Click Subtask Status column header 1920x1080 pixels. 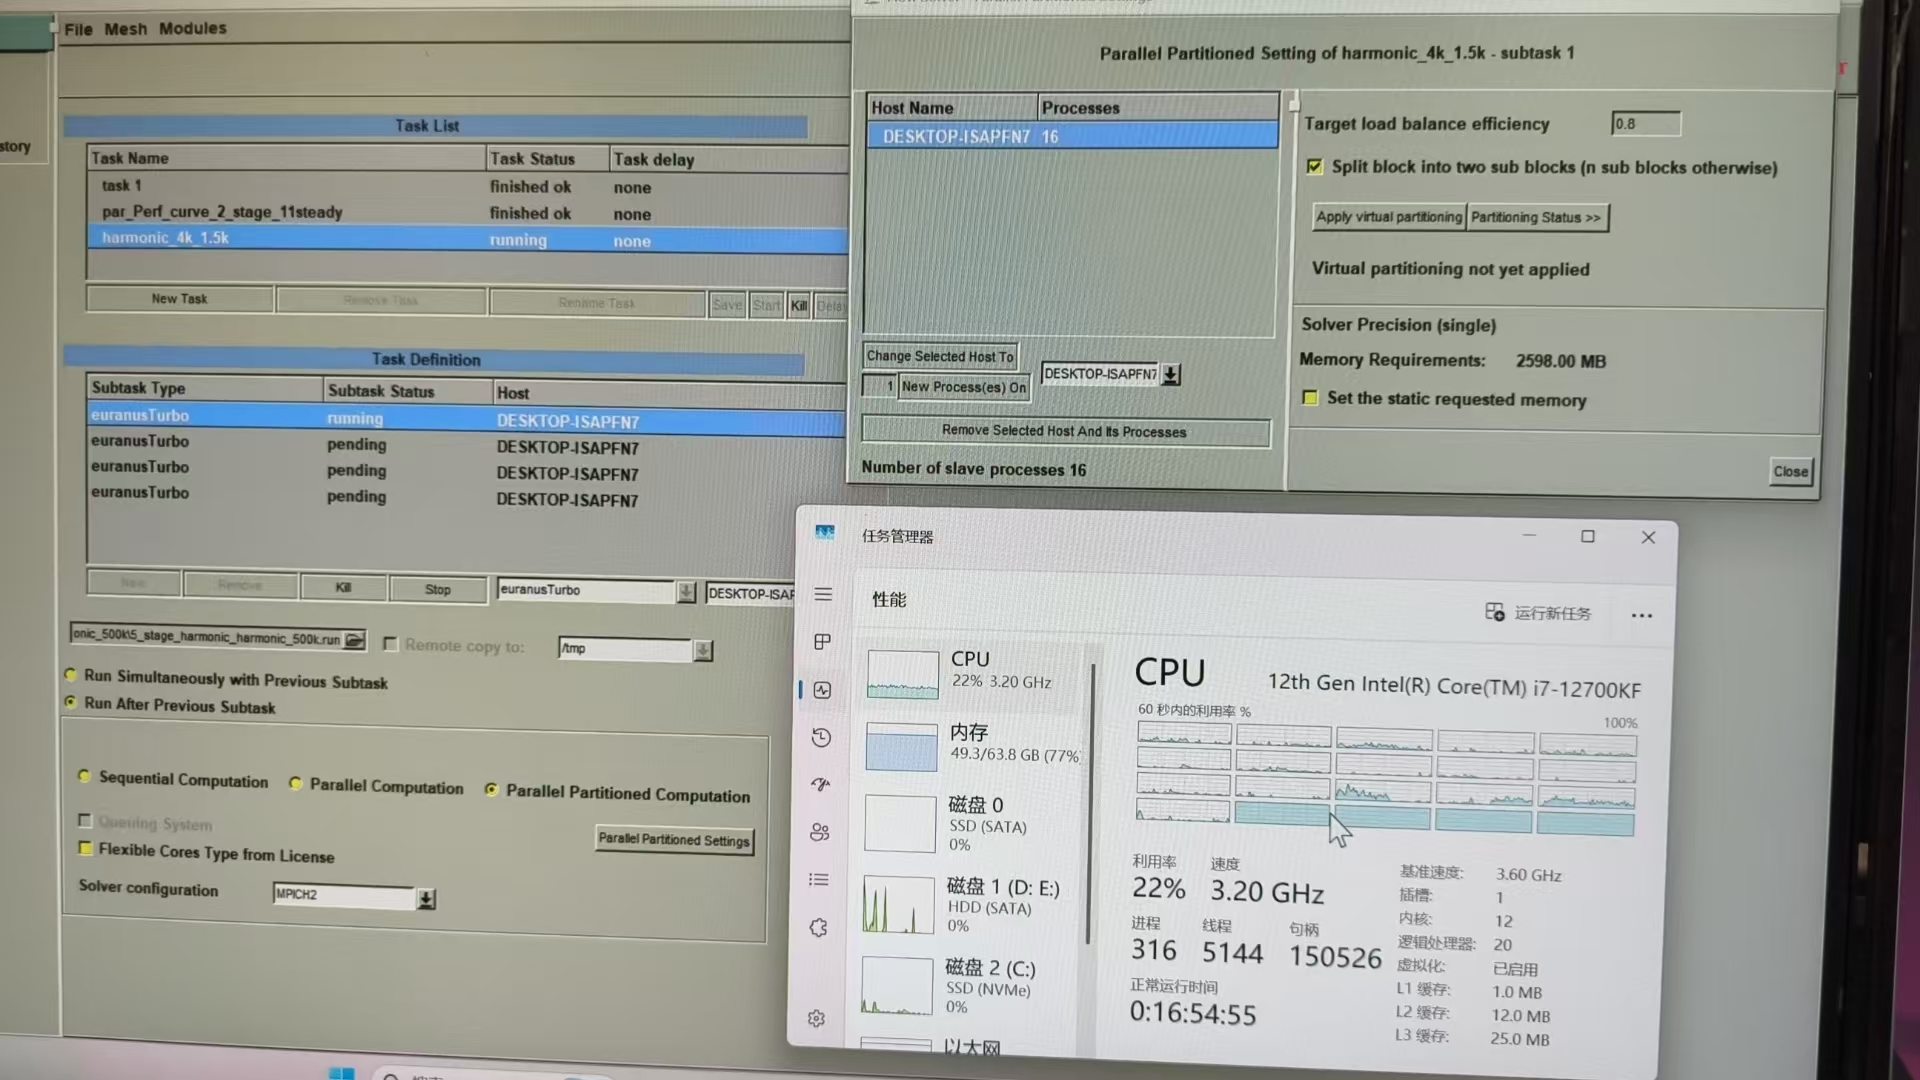pyautogui.click(x=408, y=390)
